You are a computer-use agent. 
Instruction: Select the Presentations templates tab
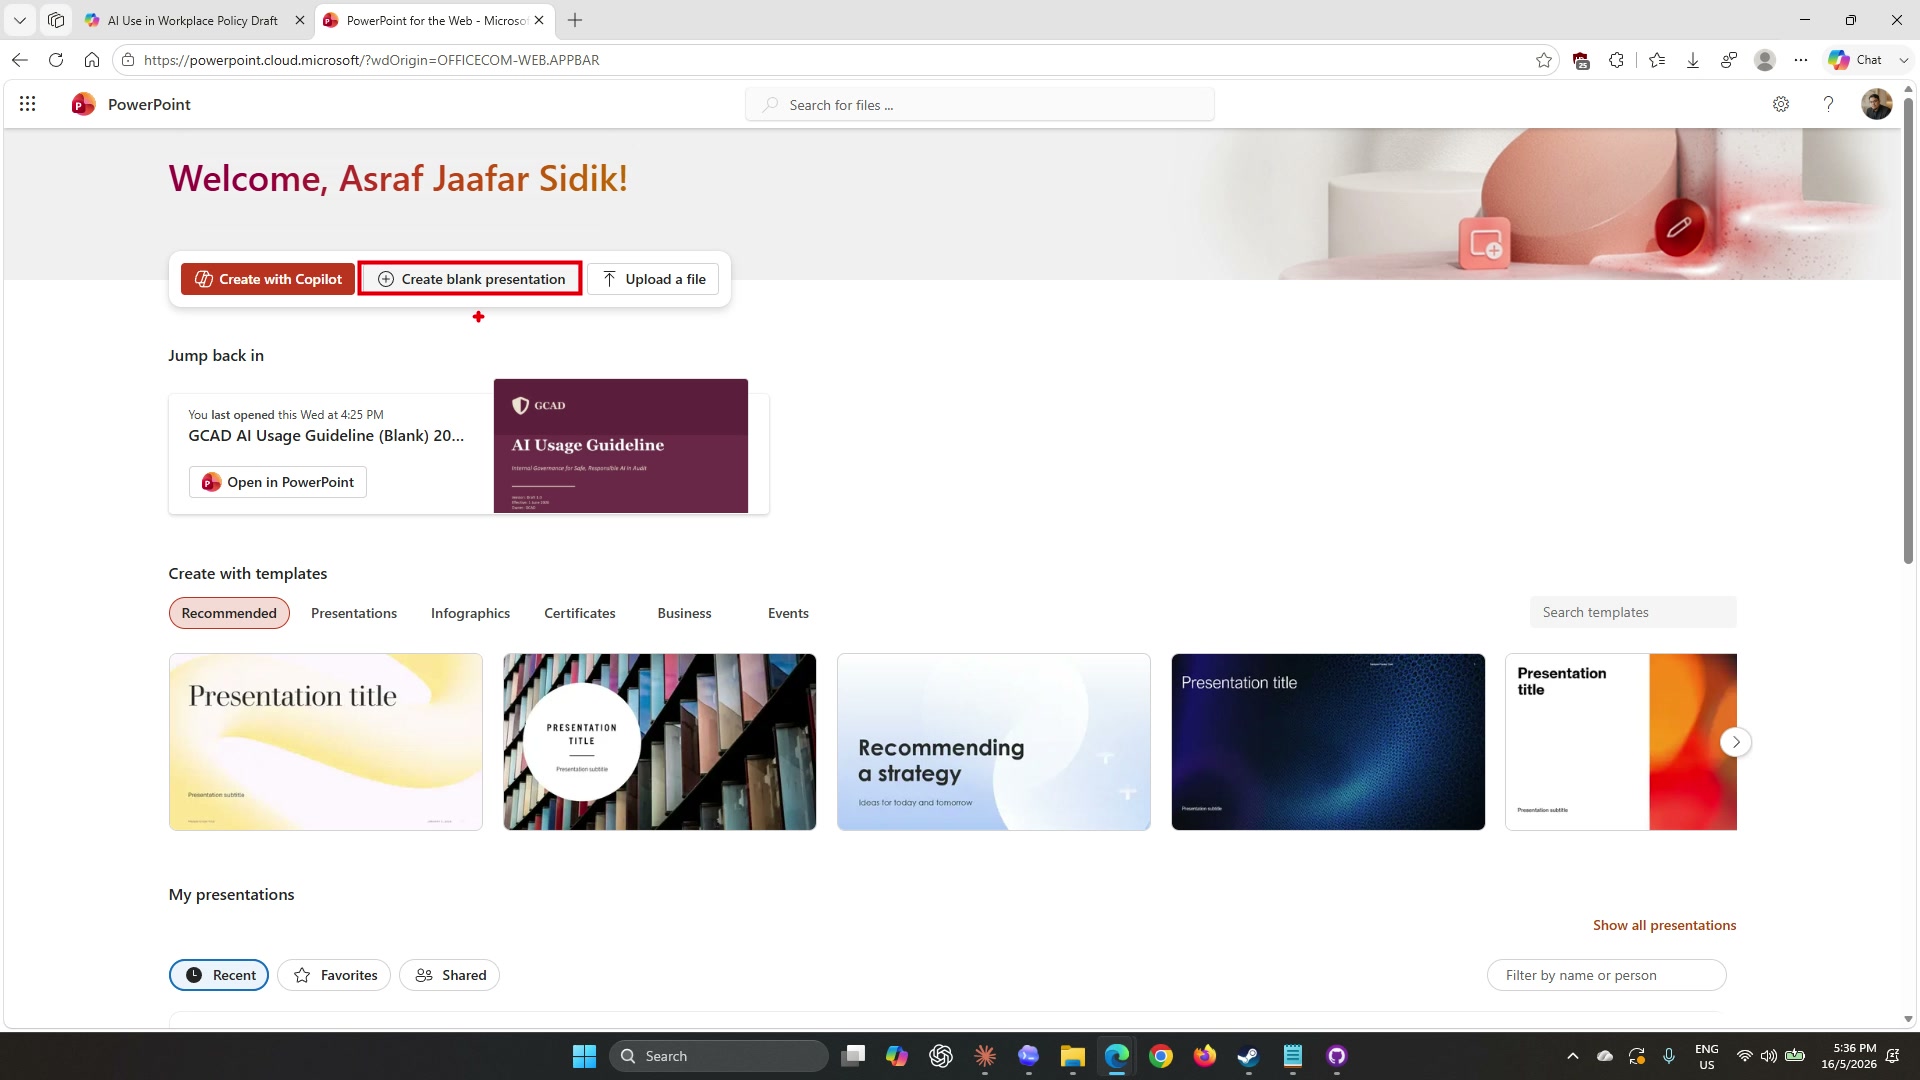click(354, 613)
